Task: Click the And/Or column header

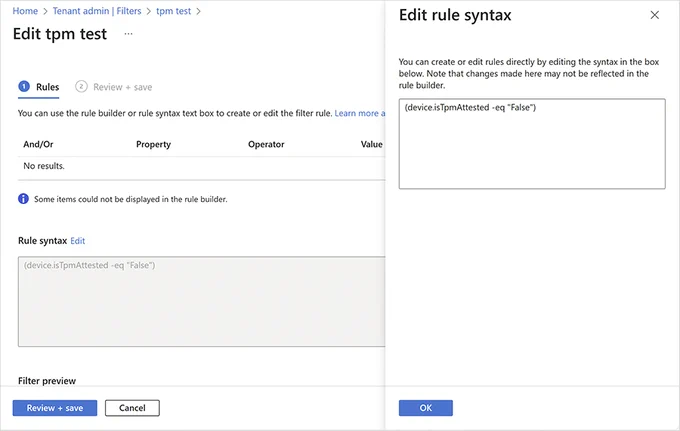Action: (x=38, y=144)
